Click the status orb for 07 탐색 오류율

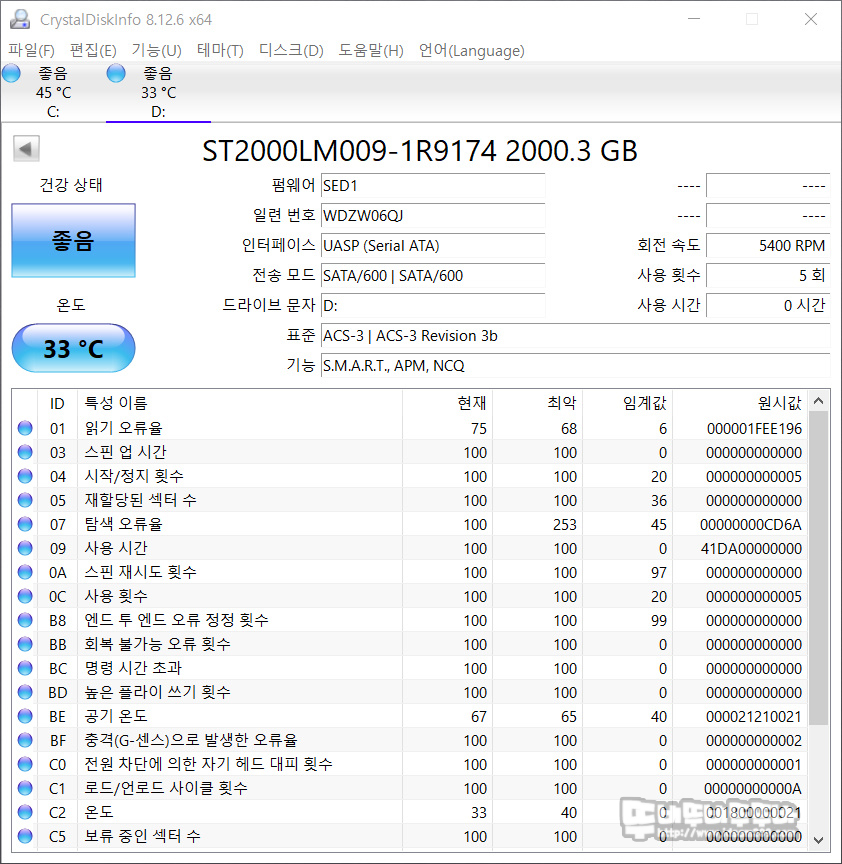click(25, 524)
